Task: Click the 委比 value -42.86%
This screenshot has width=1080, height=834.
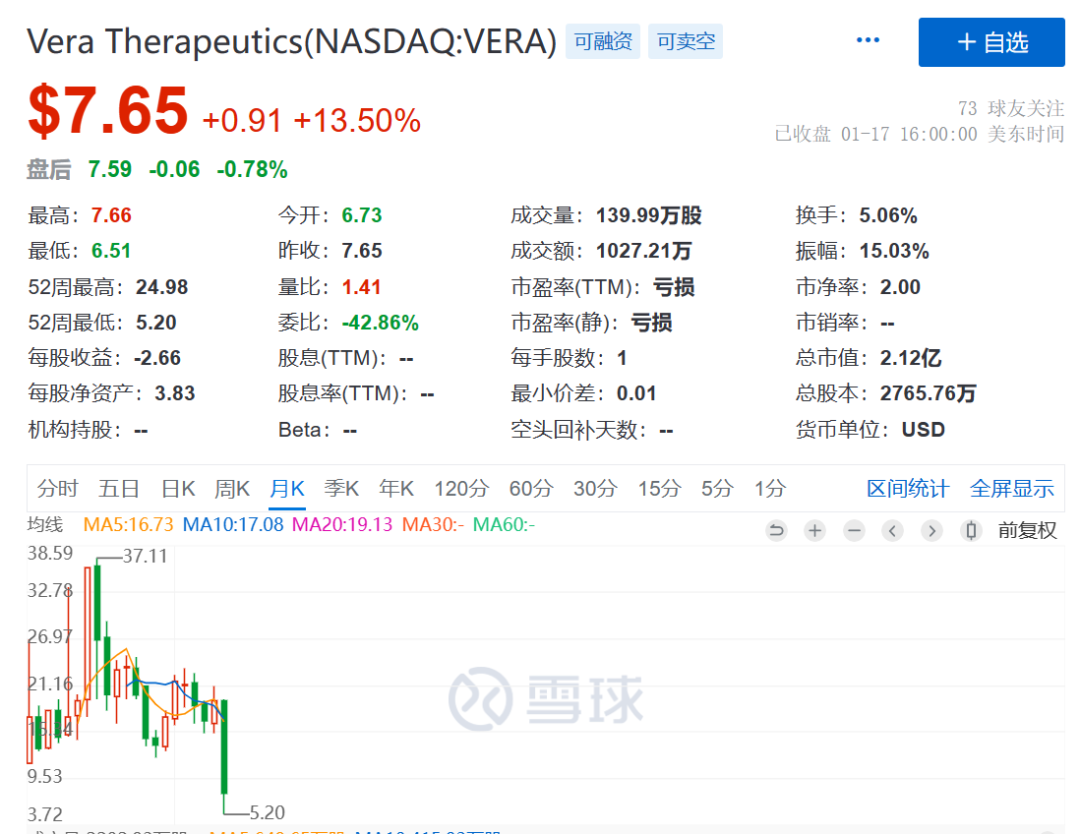Action: [x=380, y=323]
